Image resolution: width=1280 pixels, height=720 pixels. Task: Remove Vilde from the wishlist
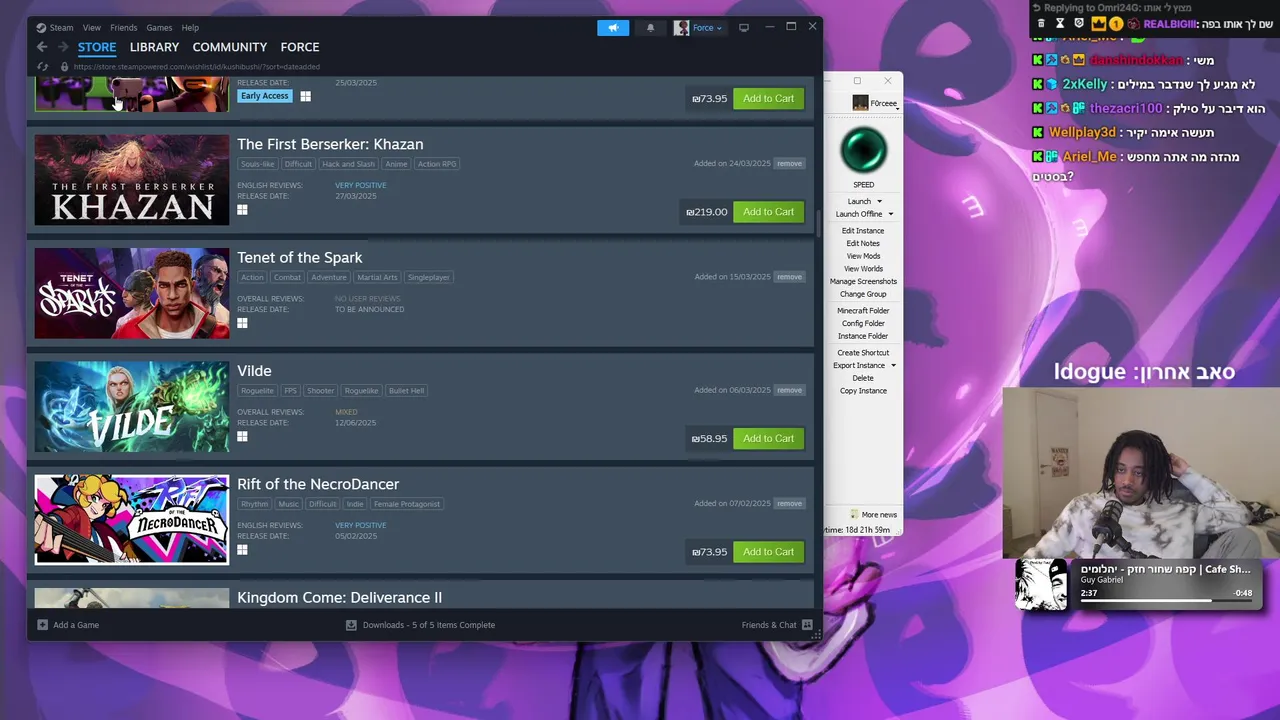[x=789, y=390]
